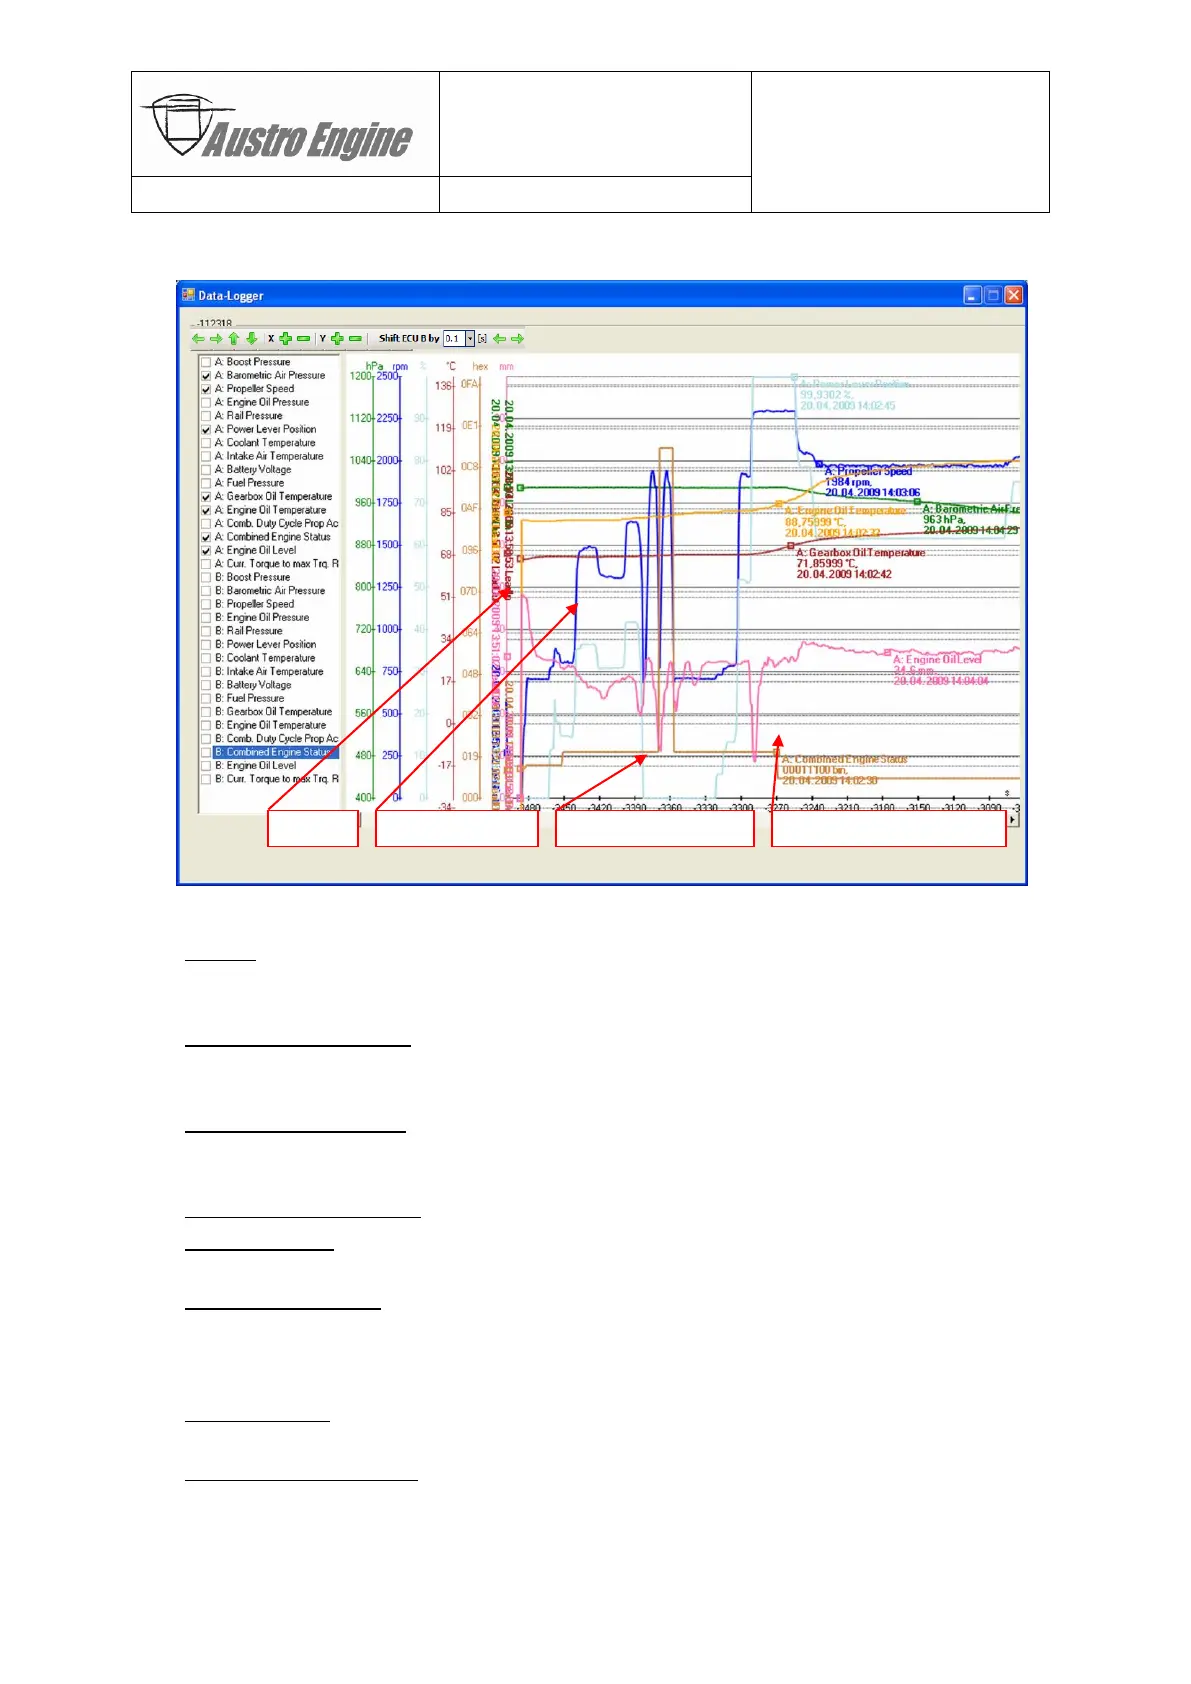Check B: Engine Oil Pressure
Screen dimensions: 1191x1684
point(206,618)
